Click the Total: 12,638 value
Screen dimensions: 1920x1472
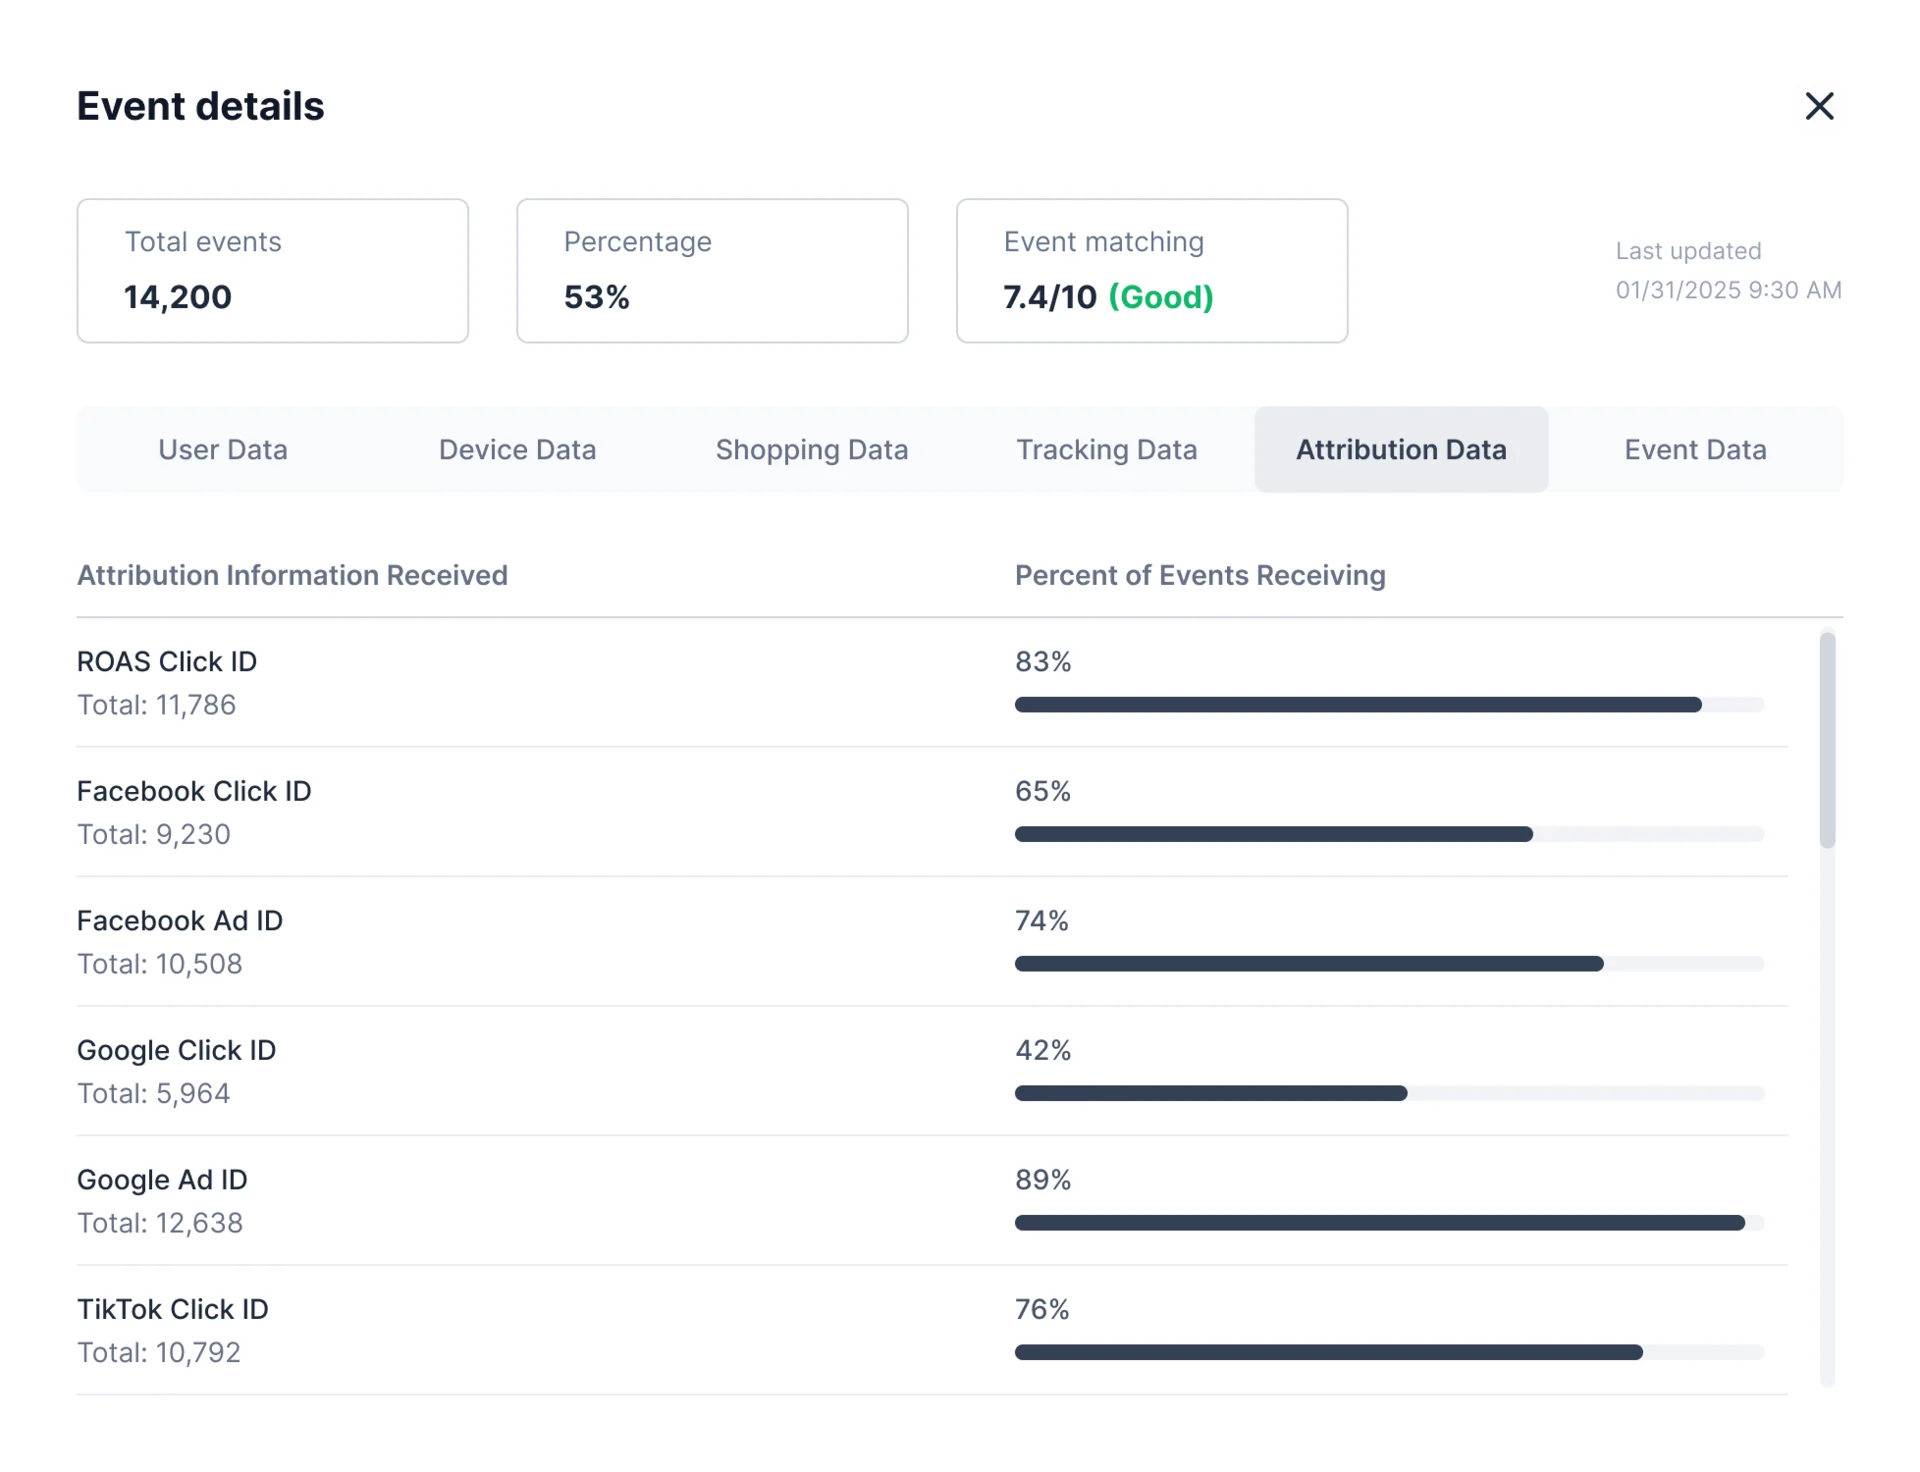(x=160, y=1223)
